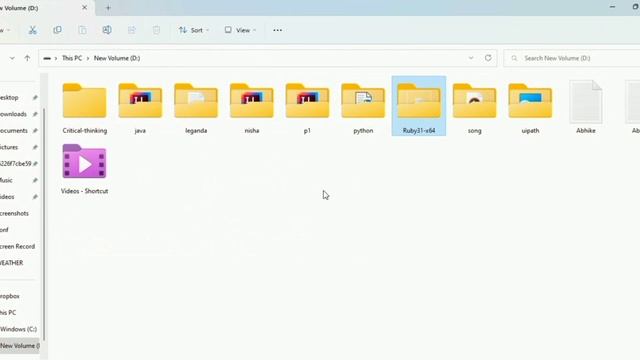
Task: Select the song folder
Action: pos(474,107)
